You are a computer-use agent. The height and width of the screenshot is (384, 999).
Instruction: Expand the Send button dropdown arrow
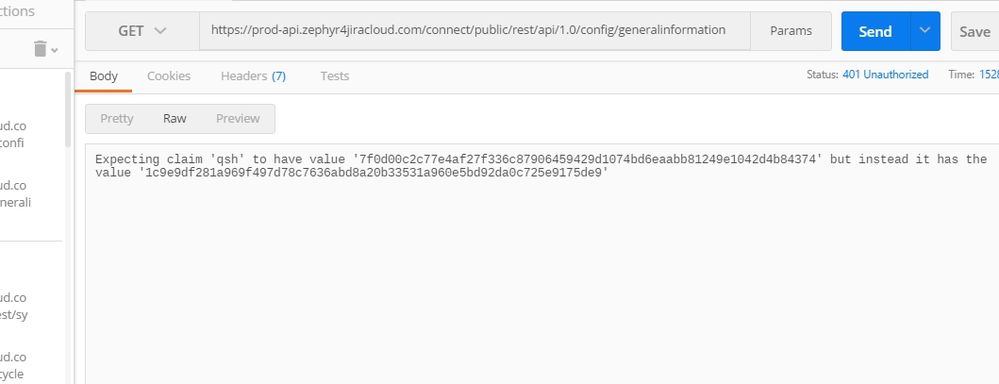click(x=925, y=31)
